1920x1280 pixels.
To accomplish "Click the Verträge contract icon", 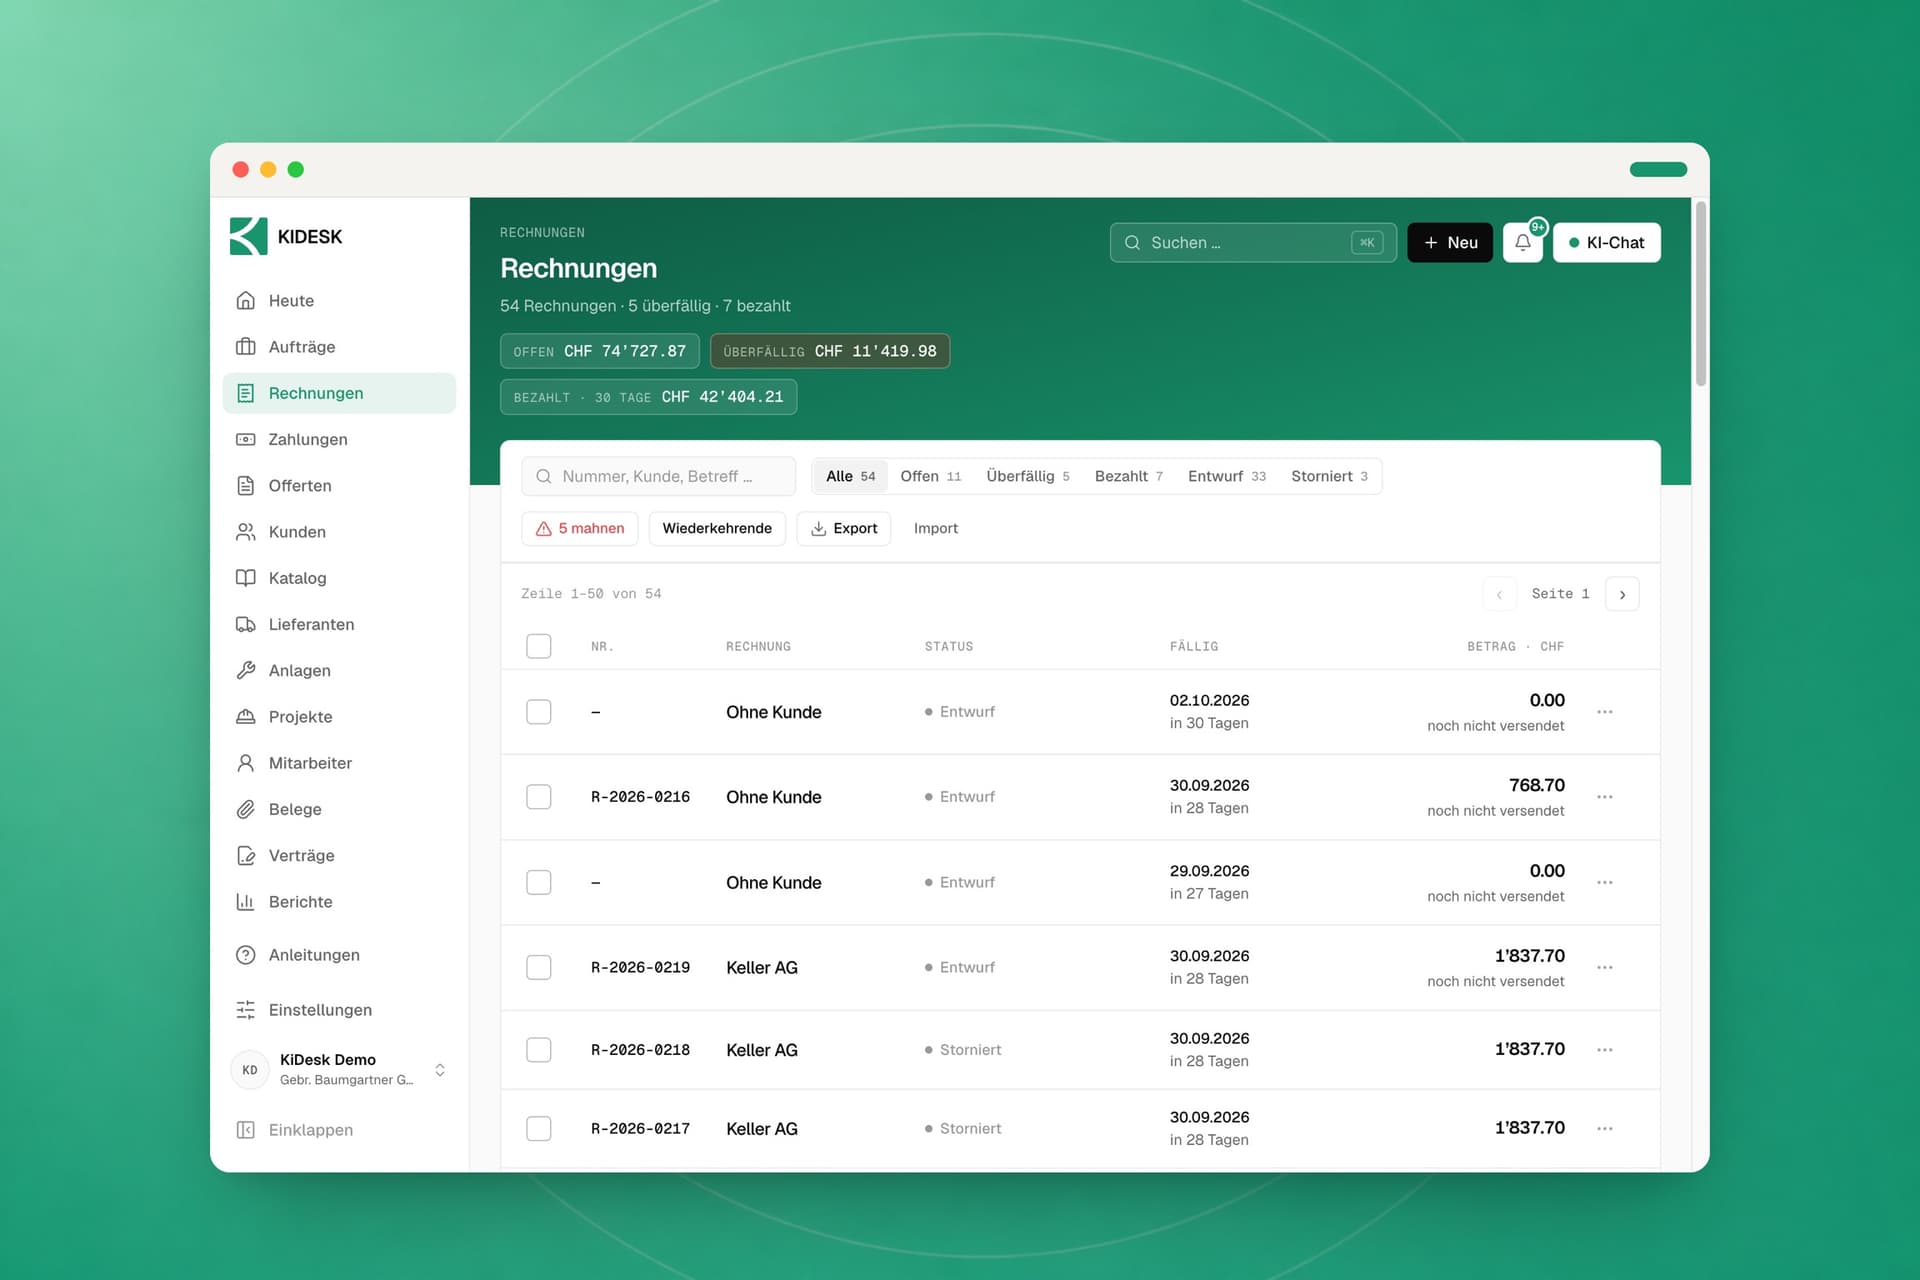I will pyautogui.click(x=245, y=855).
